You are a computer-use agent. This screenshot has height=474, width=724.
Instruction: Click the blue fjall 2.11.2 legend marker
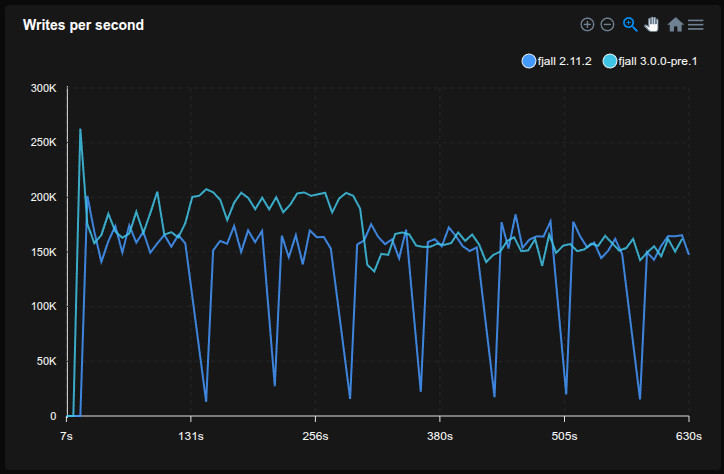(x=529, y=62)
